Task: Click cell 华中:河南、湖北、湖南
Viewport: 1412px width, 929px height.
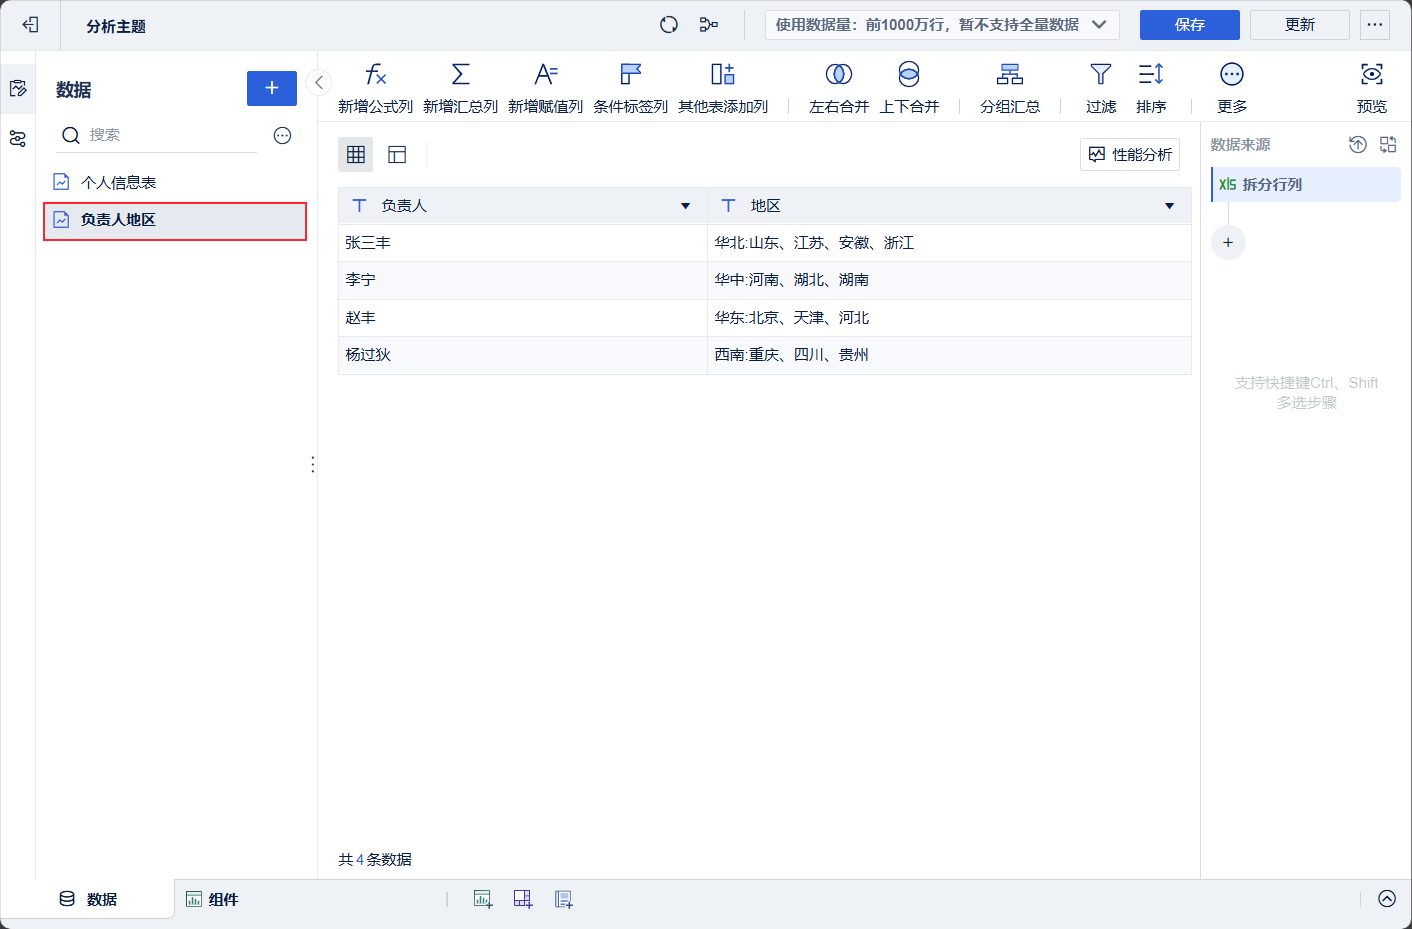Action: [949, 280]
